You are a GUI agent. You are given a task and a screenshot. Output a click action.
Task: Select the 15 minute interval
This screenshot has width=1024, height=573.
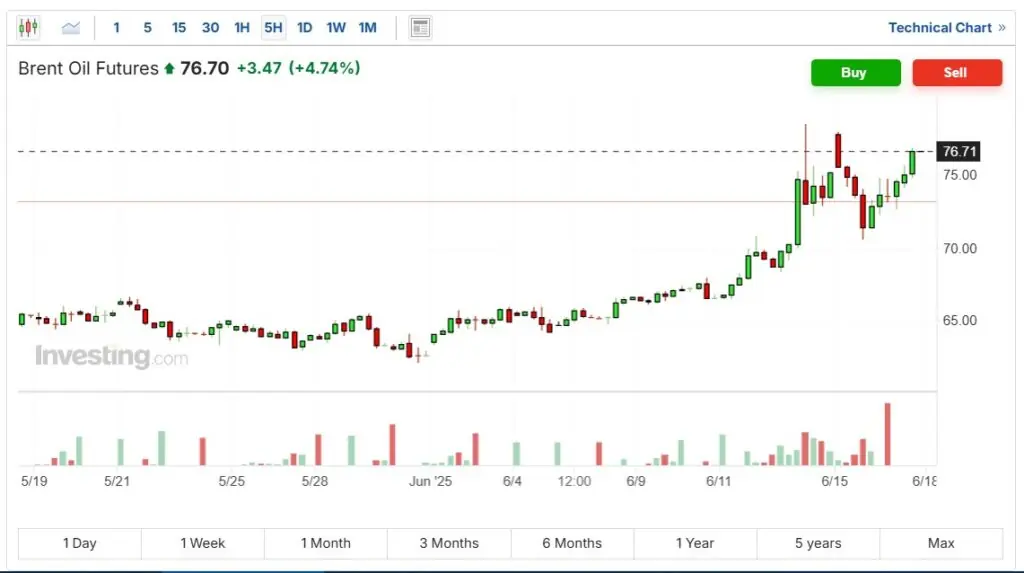click(179, 27)
